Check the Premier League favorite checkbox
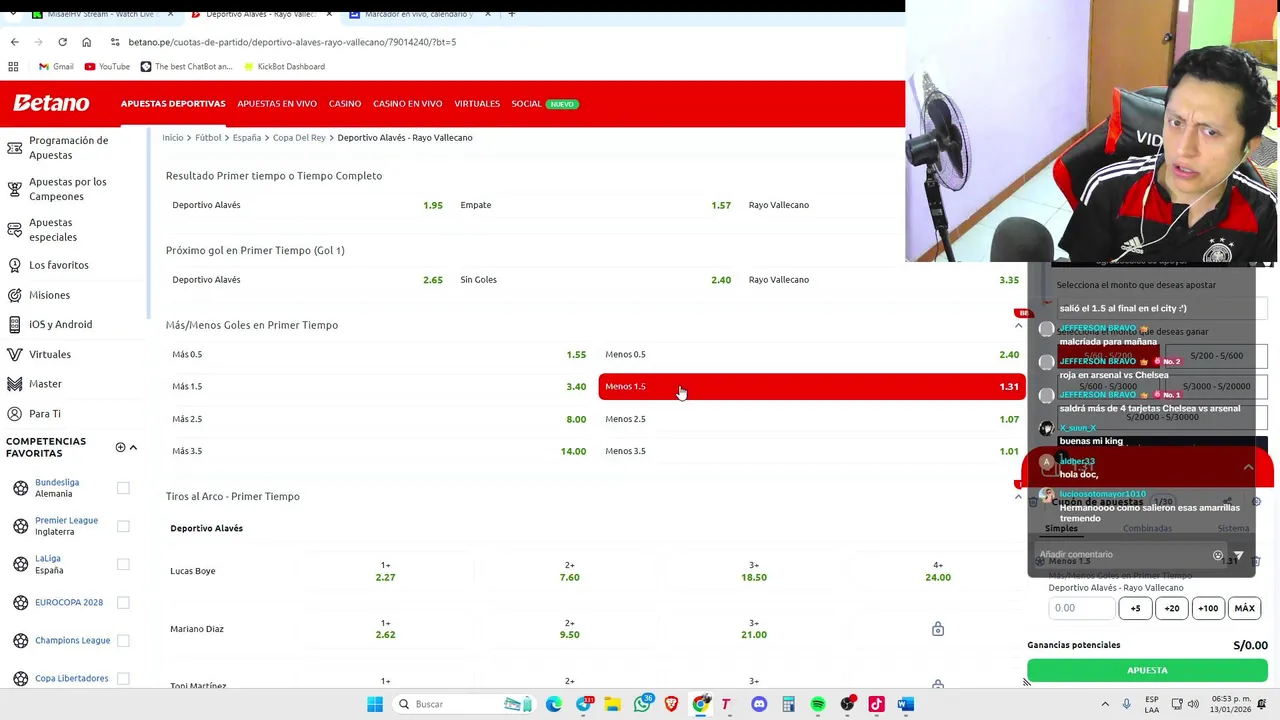Image resolution: width=1280 pixels, height=720 pixels. 123,526
